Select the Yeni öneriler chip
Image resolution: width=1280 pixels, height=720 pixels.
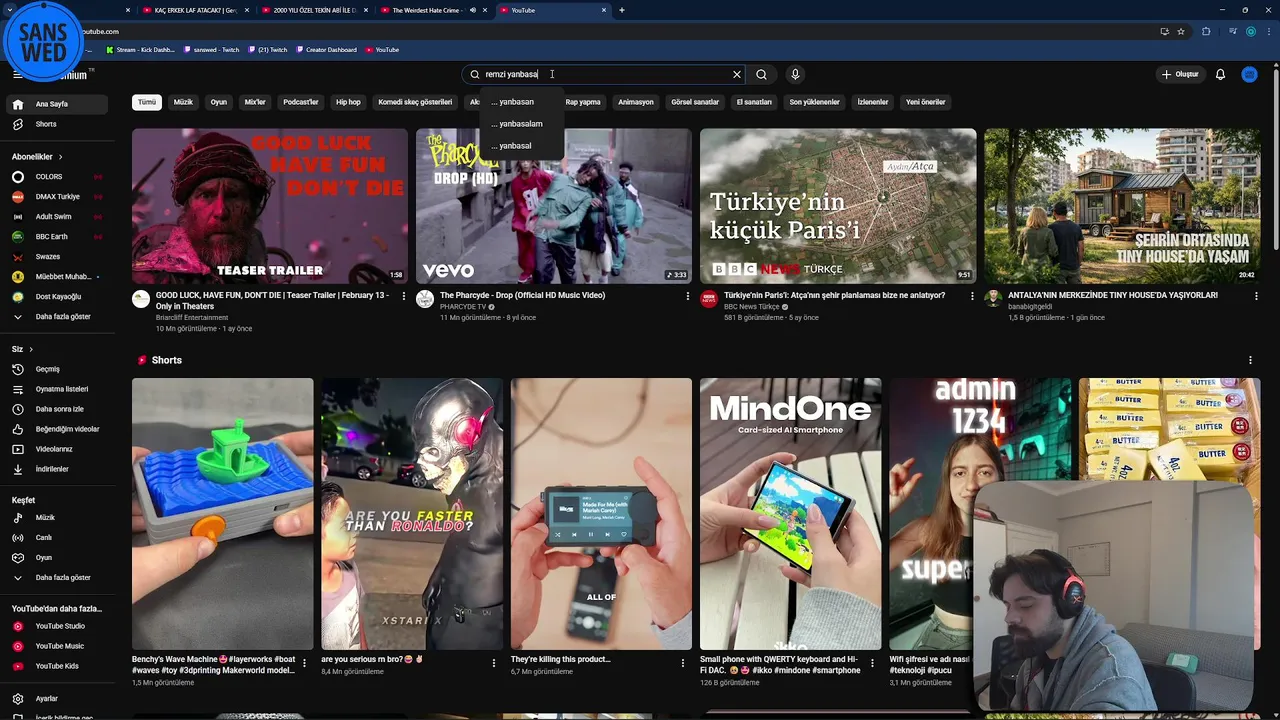pos(925,102)
